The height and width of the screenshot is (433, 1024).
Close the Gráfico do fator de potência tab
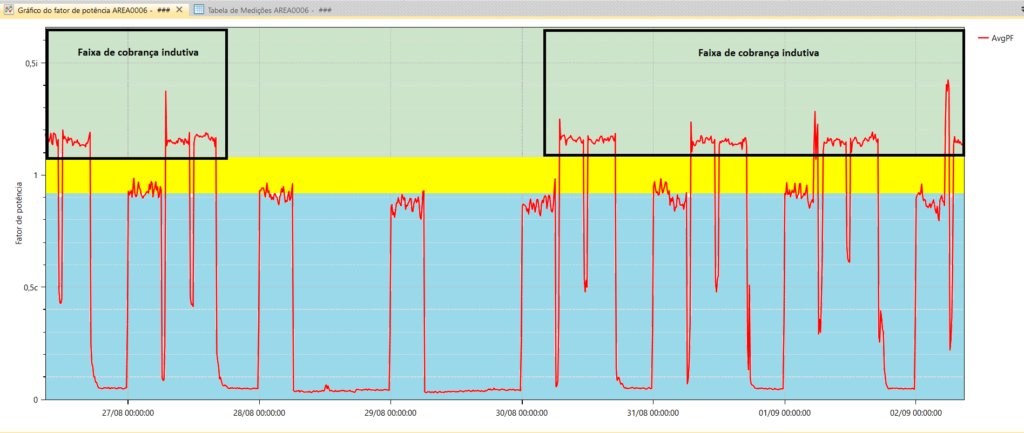180,9
